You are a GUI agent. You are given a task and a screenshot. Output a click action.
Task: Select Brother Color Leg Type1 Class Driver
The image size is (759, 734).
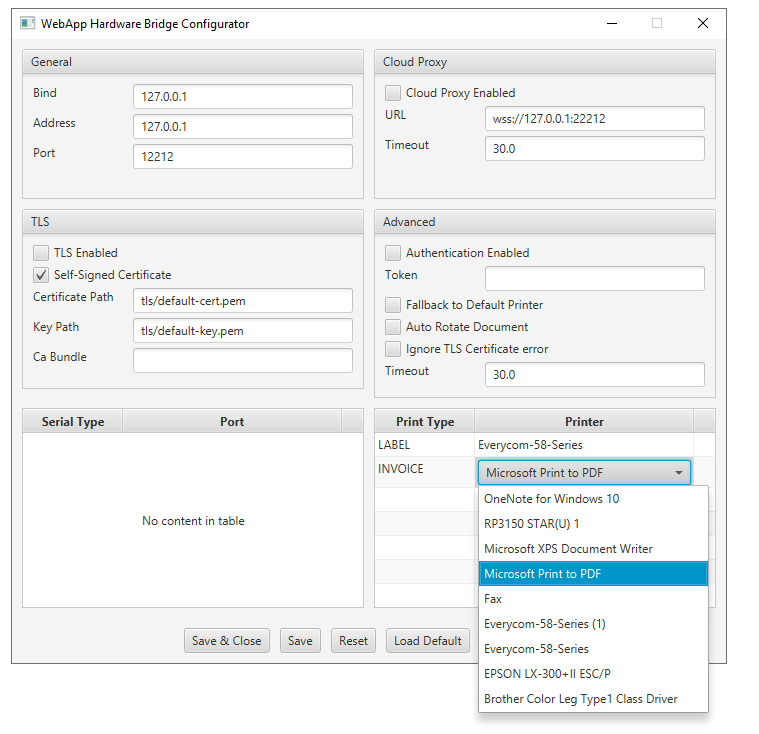coord(593,699)
